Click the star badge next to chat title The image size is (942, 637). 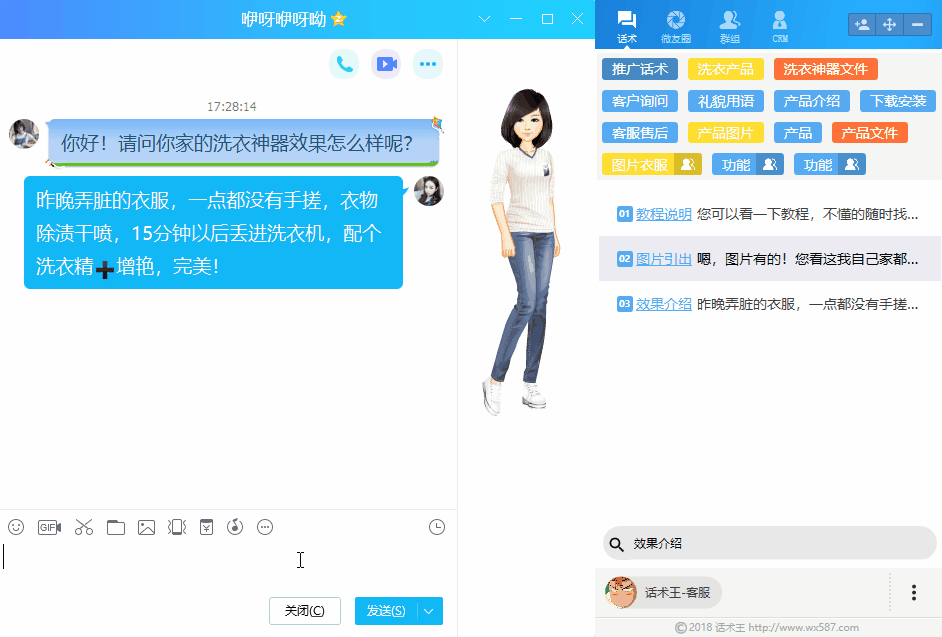pyautogui.click(x=339, y=19)
